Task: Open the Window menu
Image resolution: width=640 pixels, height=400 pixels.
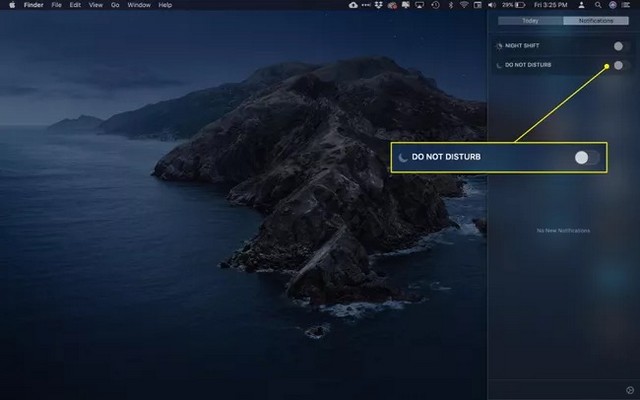Action: (139, 5)
